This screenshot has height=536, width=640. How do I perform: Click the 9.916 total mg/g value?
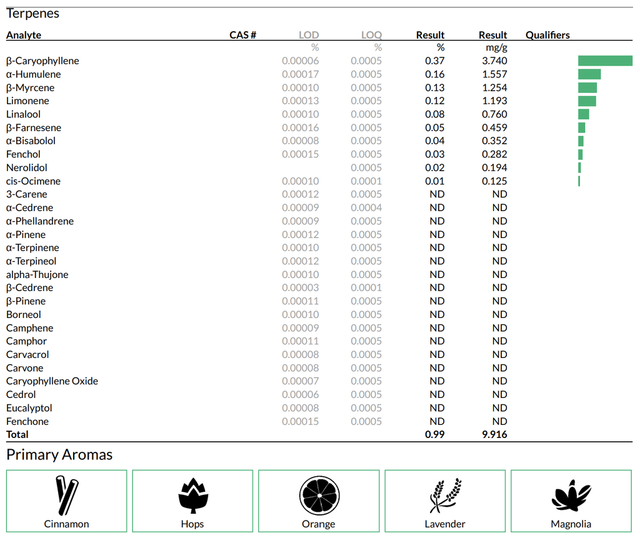[494, 435]
